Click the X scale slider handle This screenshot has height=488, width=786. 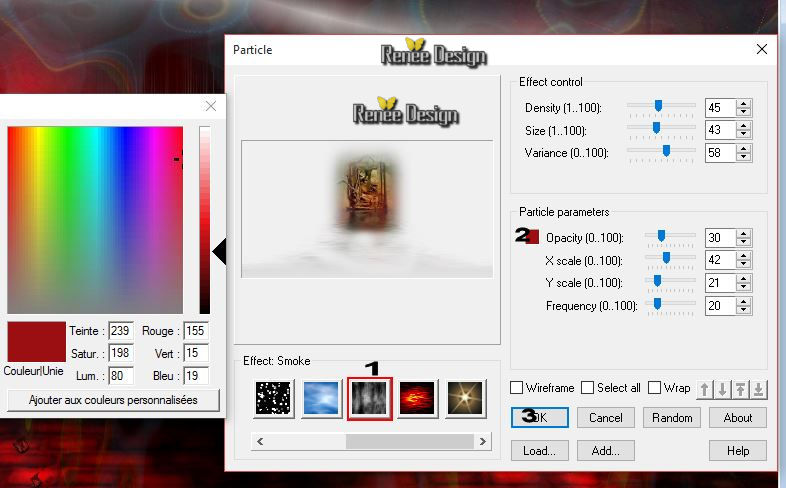click(666, 258)
